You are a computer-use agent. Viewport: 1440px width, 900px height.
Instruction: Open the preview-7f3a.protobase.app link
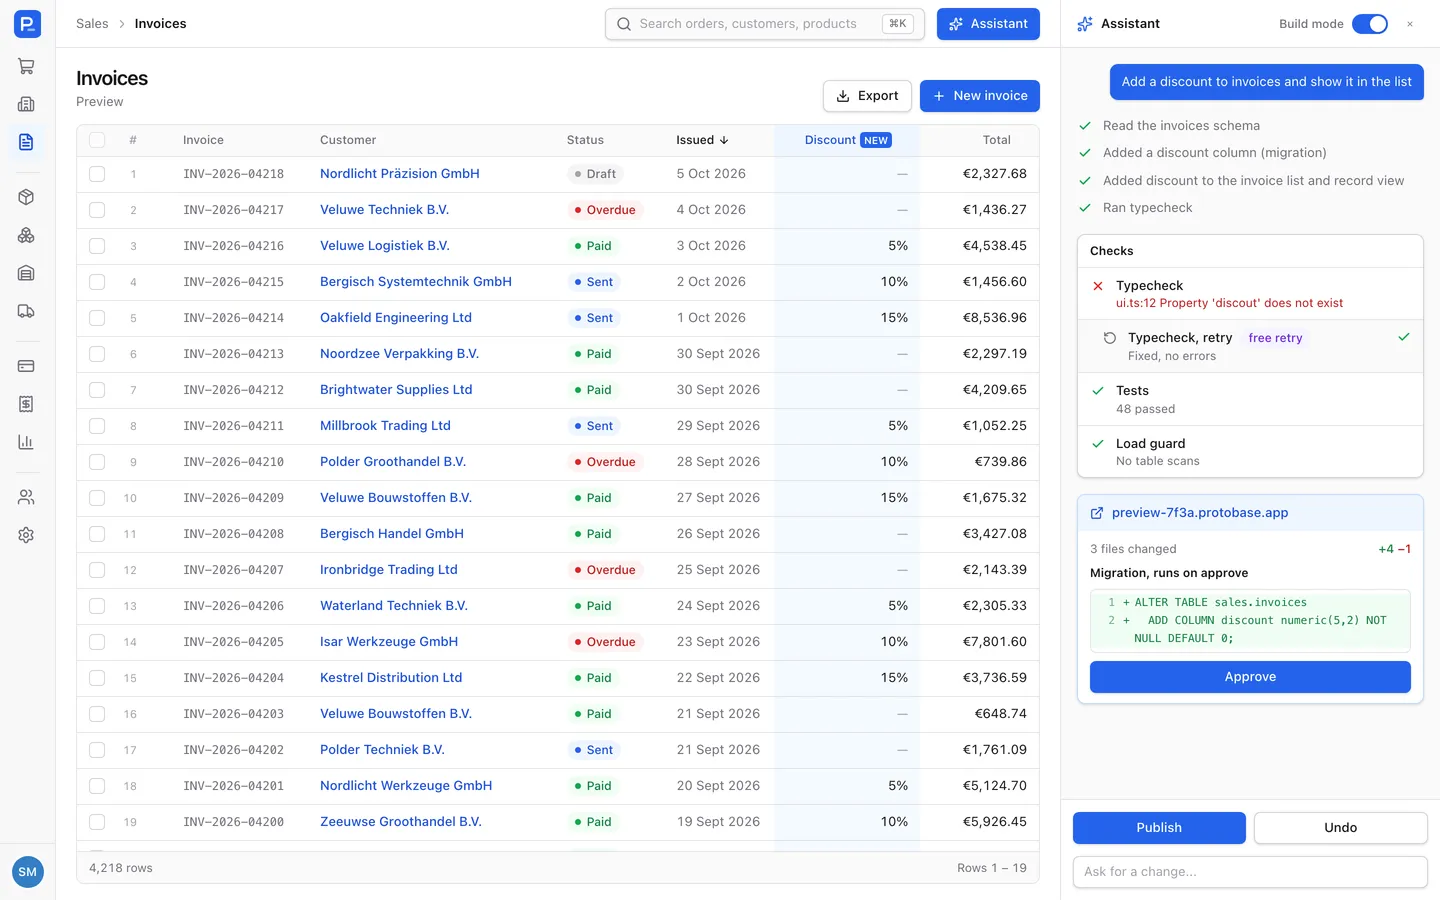[x=1200, y=513]
